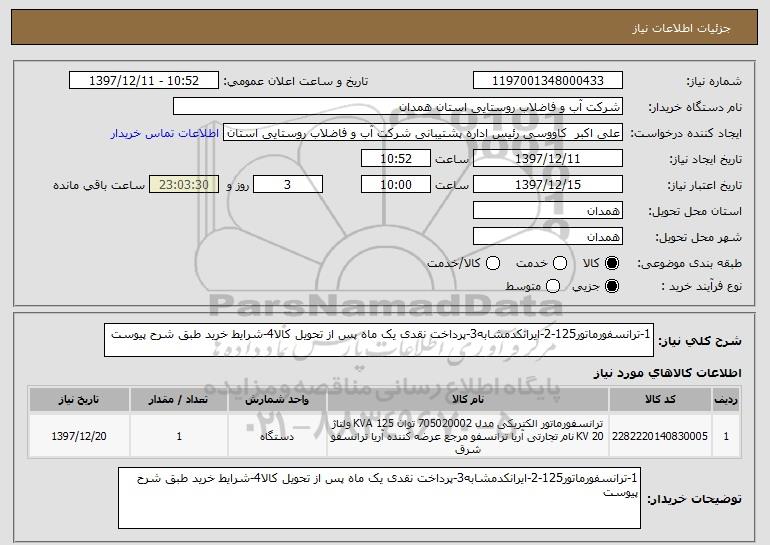Select the خدمت radio button
770x545 pixels.
click(x=560, y=263)
